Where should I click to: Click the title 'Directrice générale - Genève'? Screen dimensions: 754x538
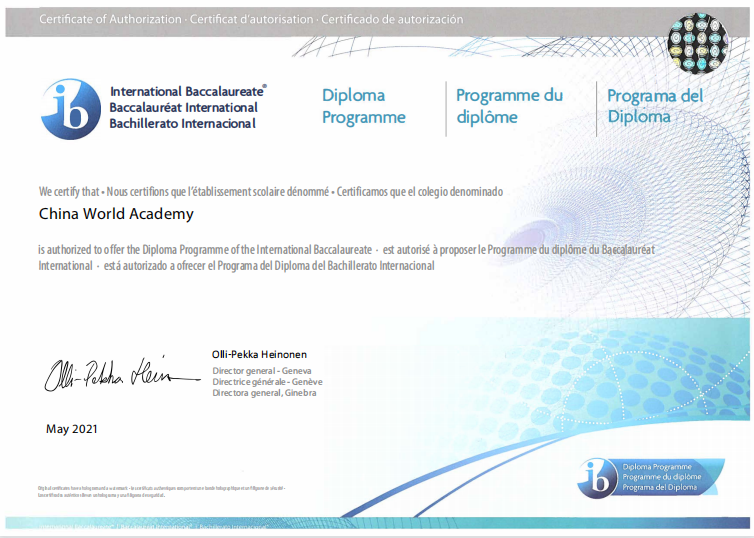click(267, 382)
